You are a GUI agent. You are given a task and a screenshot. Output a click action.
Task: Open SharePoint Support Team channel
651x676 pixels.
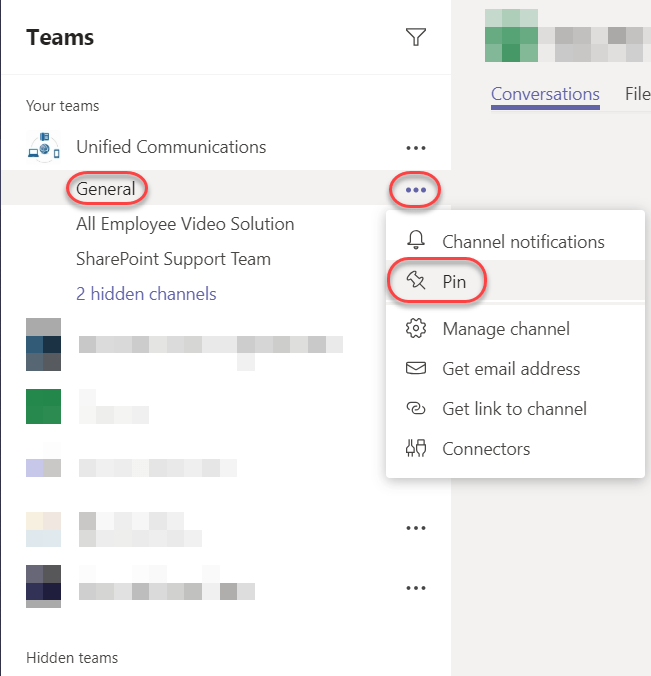(x=173, y=259)
